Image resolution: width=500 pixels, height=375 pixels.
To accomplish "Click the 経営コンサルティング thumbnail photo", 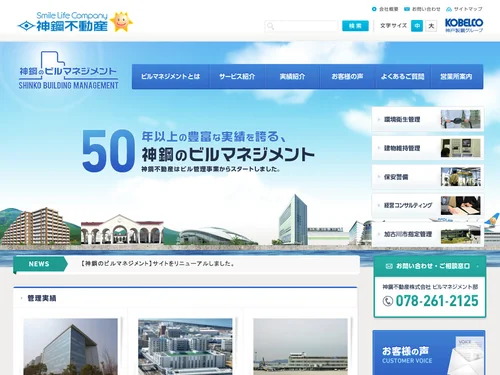I will 460,205.
